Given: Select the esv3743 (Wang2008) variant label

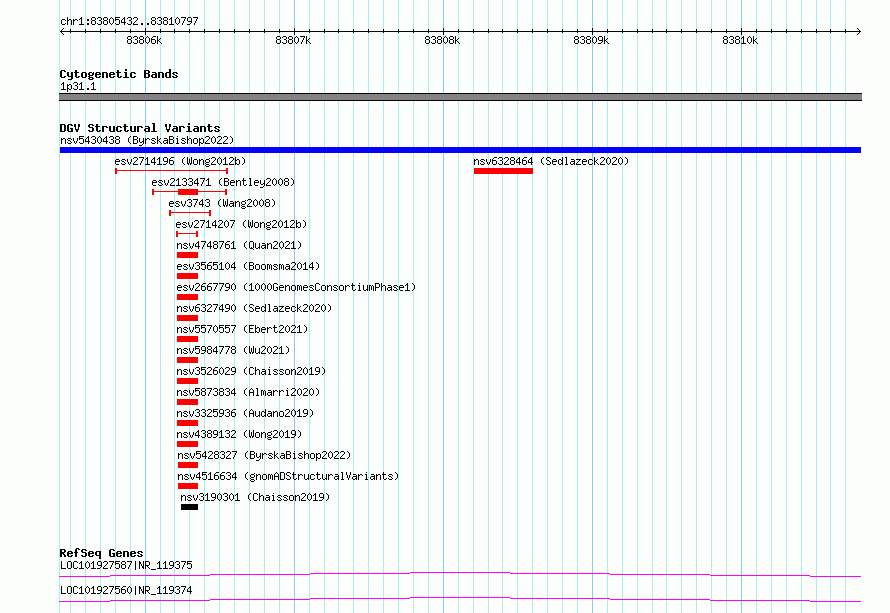Looking at the screenshot, I should pyautogui.click(x=222, y=203).
